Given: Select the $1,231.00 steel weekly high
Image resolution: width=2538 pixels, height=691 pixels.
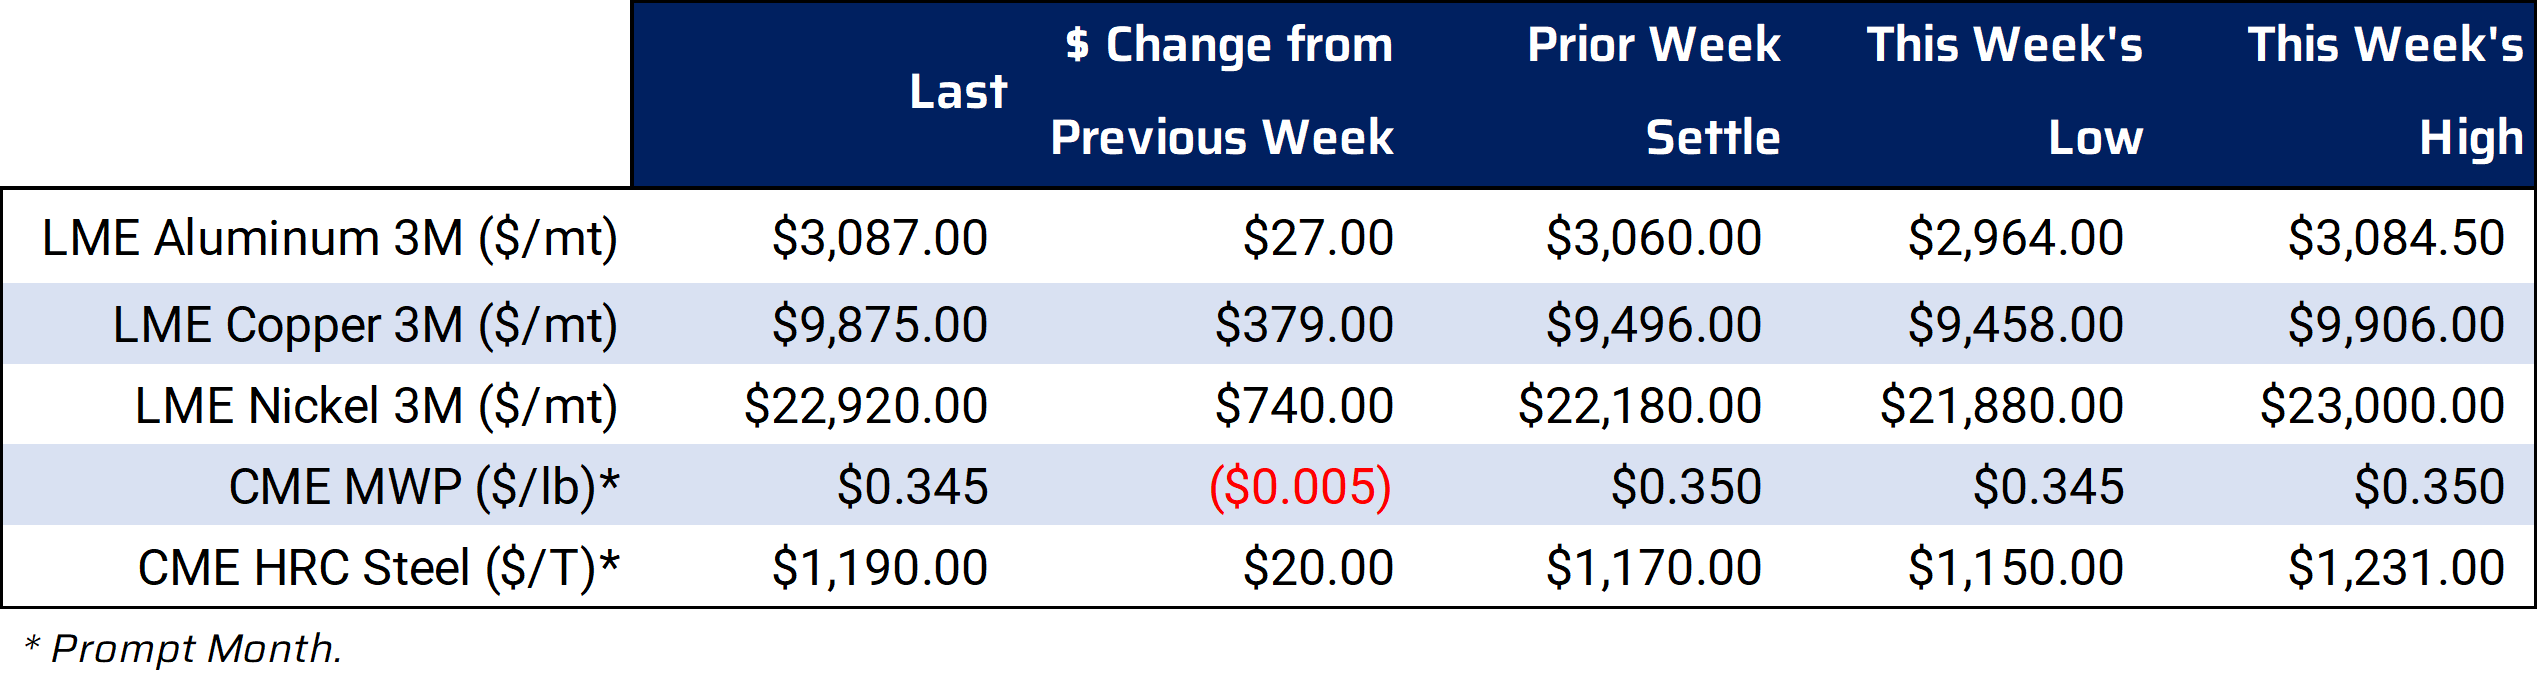Looking at the screenshot, I should (2397, 568).
